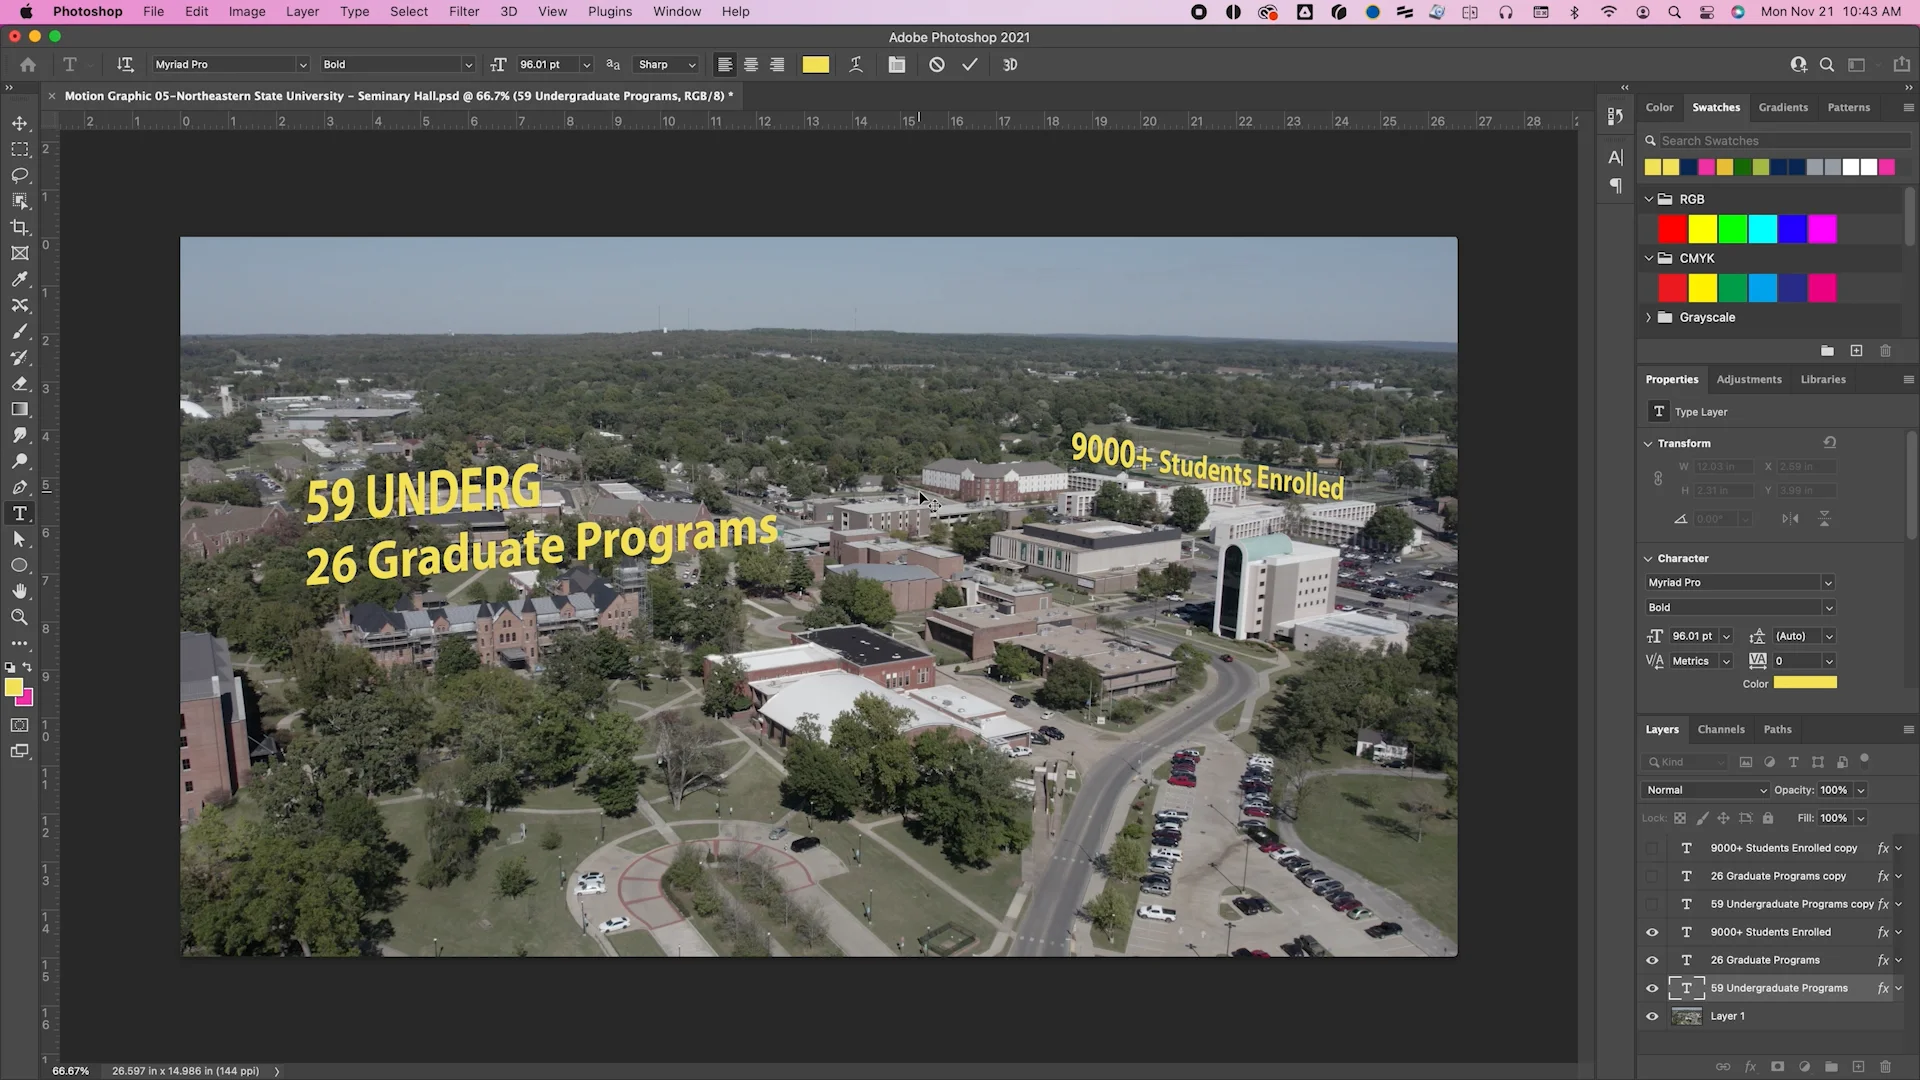Screen dimensions: 1920x1080
Task: Cancel current text edits
Action: coord(936,64)
